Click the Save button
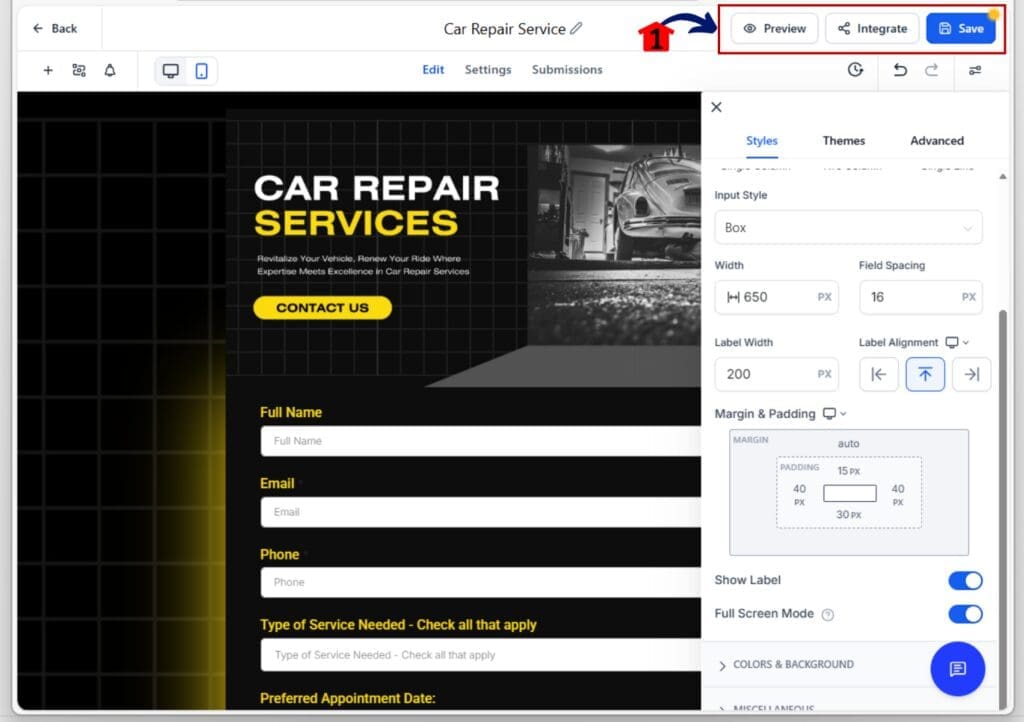The height and width of the screenshot is (722, 1024). point(960,29)
